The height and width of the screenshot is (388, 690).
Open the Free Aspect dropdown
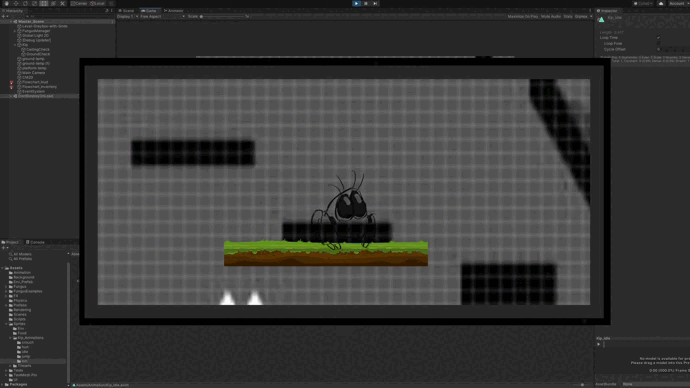[x=162, y=17]
